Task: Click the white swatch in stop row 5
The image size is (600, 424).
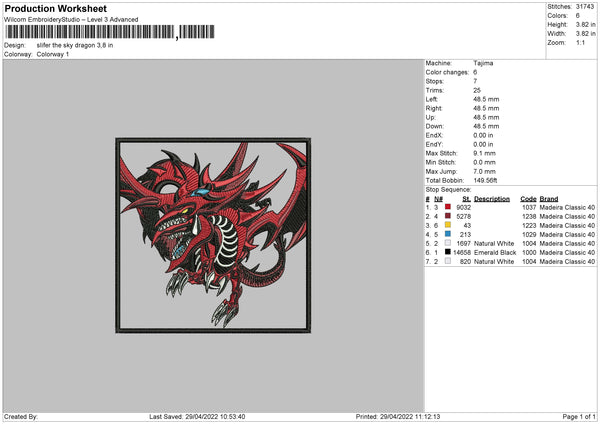Action: tap(448, 243)
